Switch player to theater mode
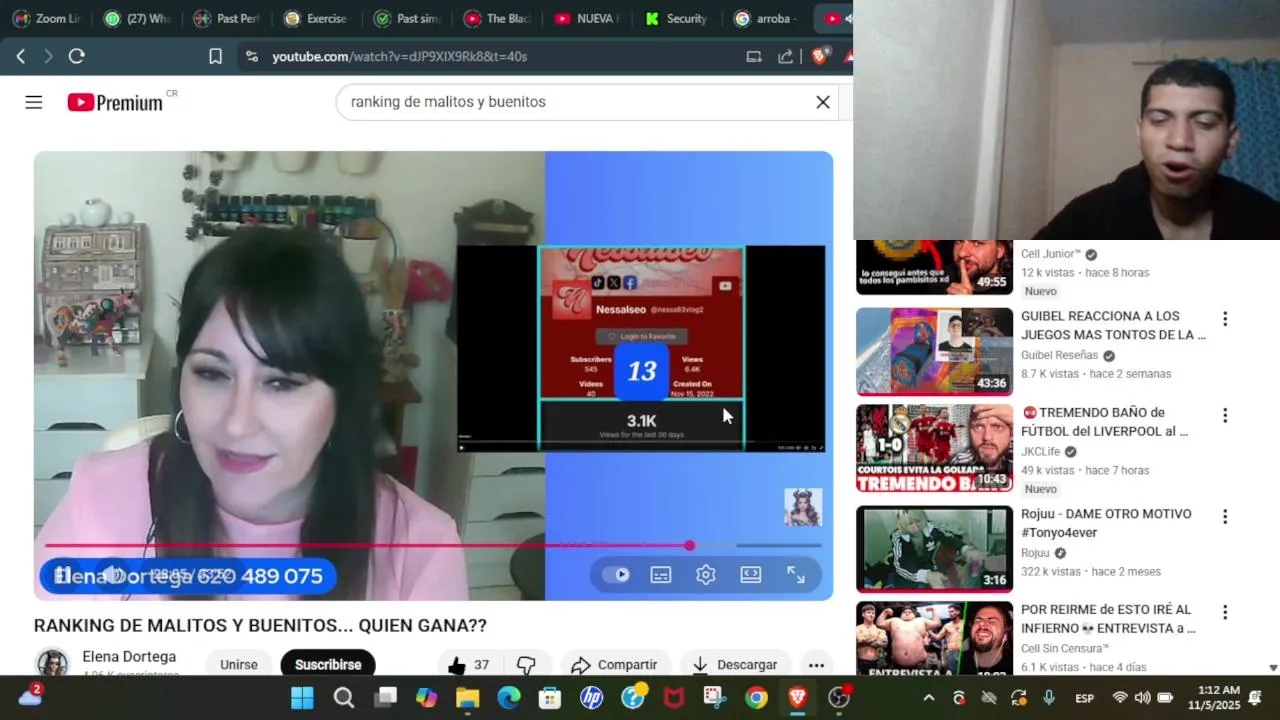The height and width of the screenshot is (720, 1280). [x=751, y=575]
